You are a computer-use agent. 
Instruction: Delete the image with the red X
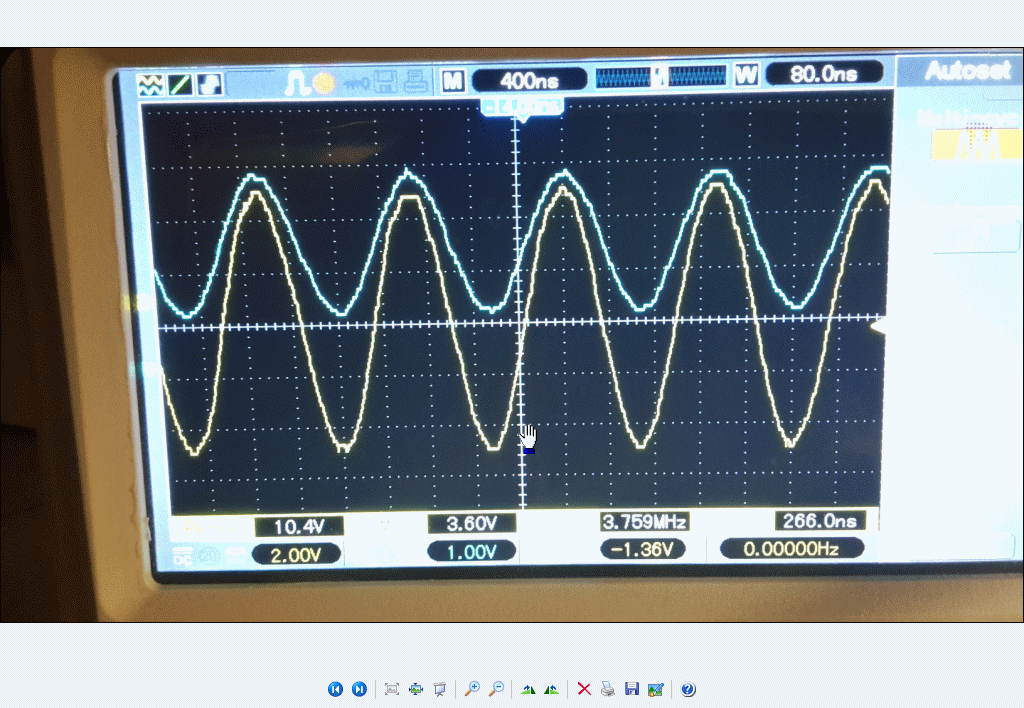point(584,689)
